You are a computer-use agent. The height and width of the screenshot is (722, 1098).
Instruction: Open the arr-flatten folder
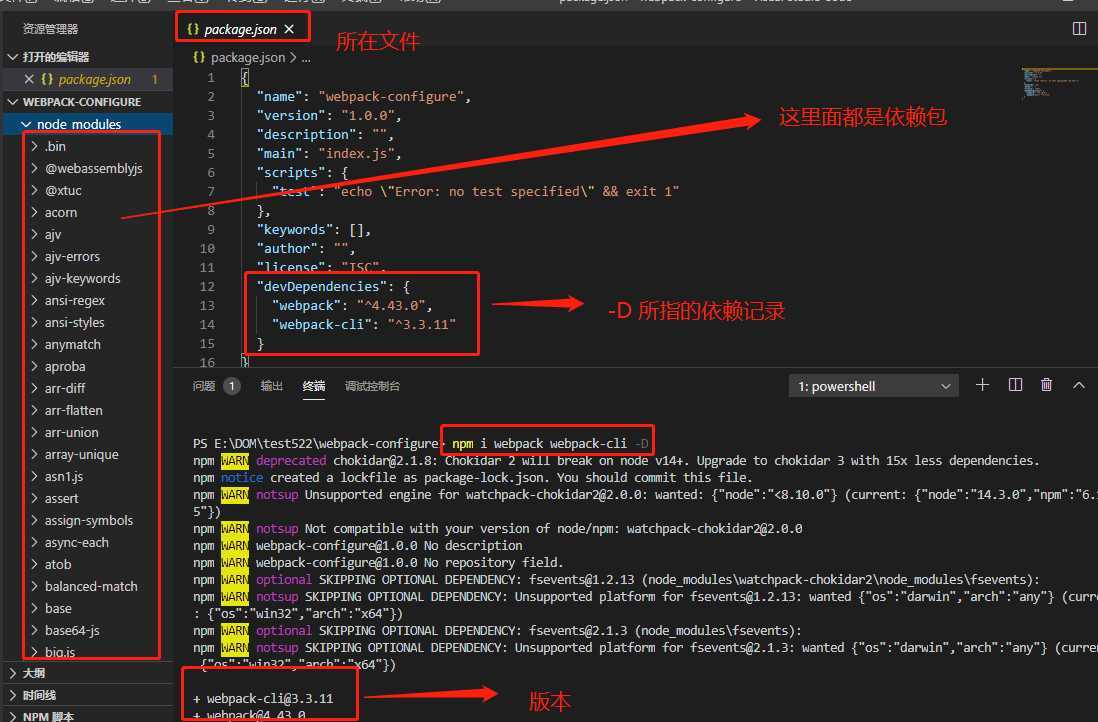[x=74, y=410]
